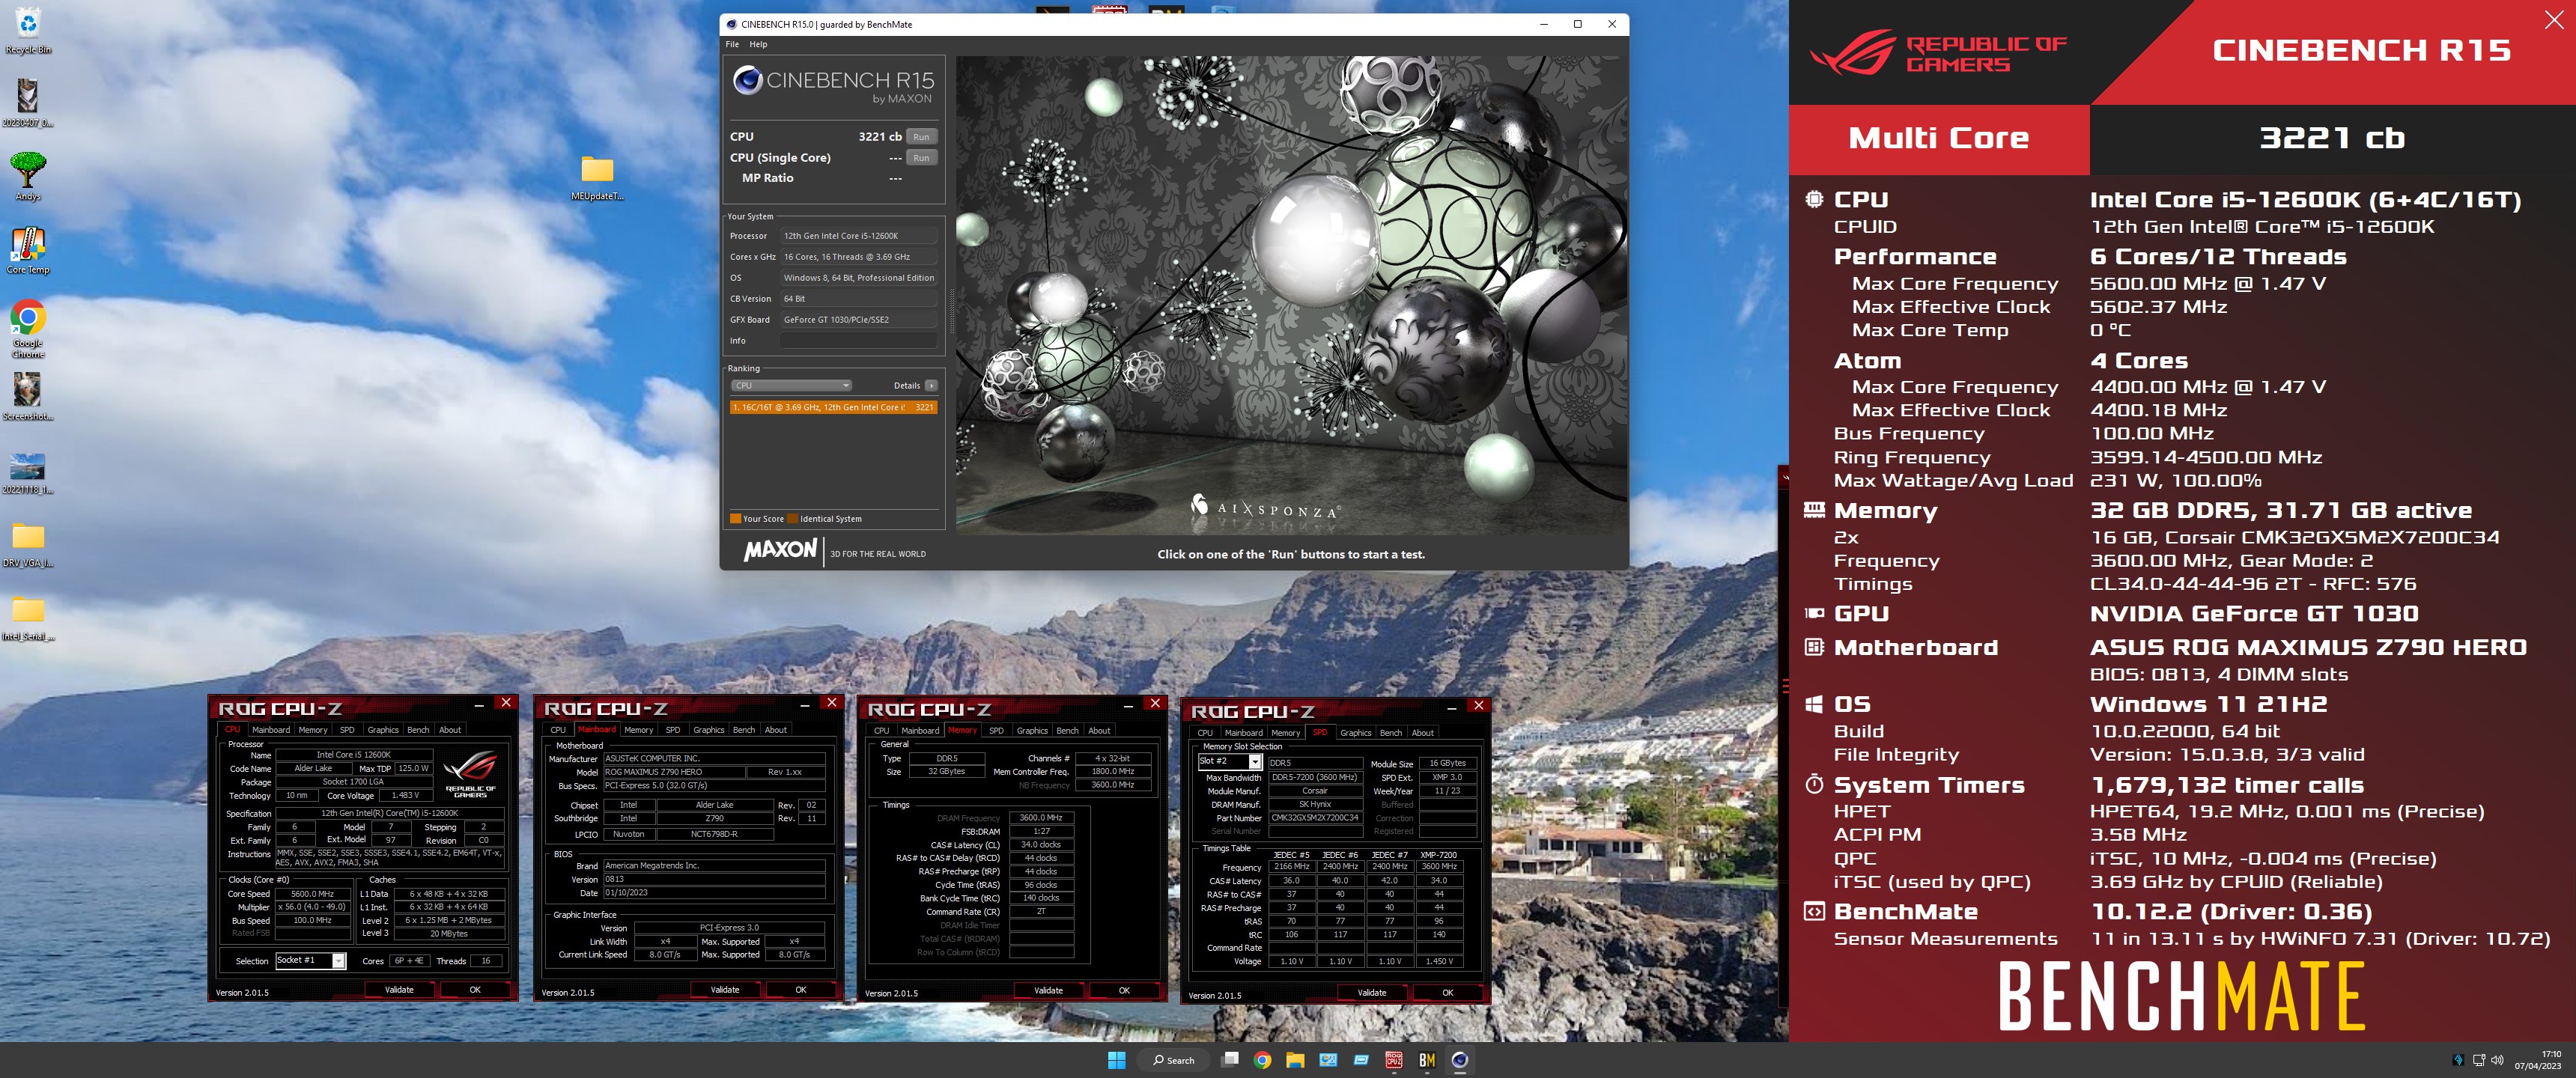Open the CPU ranking dropdown in Cinebench
The image size is (2576, 1078).
(791, 385)
